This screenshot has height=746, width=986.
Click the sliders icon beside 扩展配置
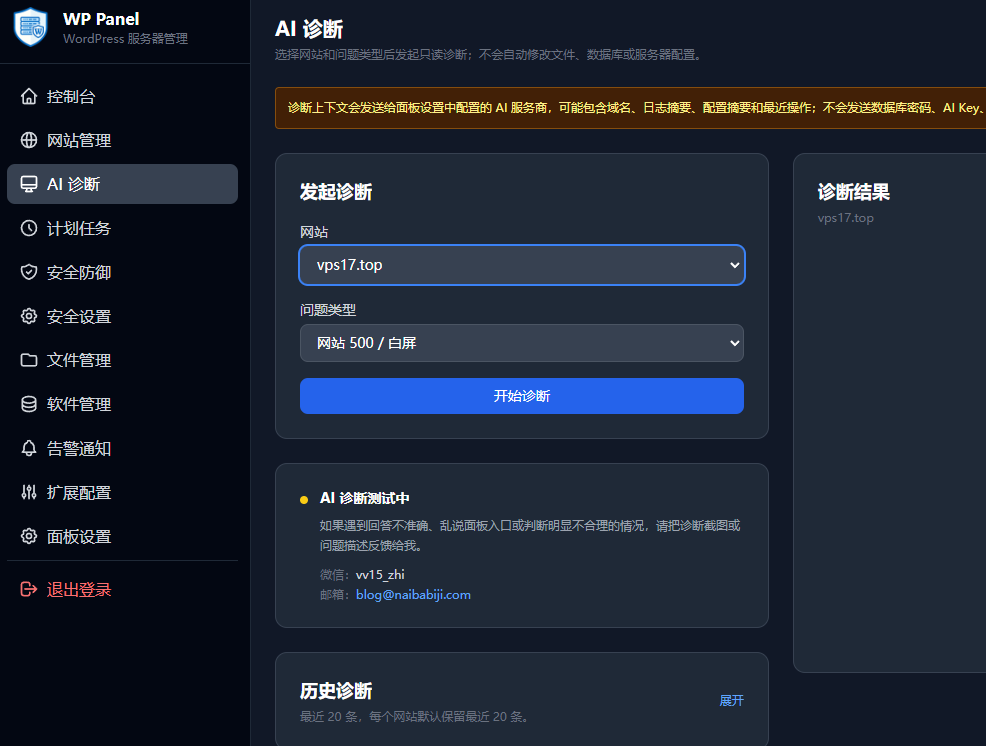pos(29,493)
